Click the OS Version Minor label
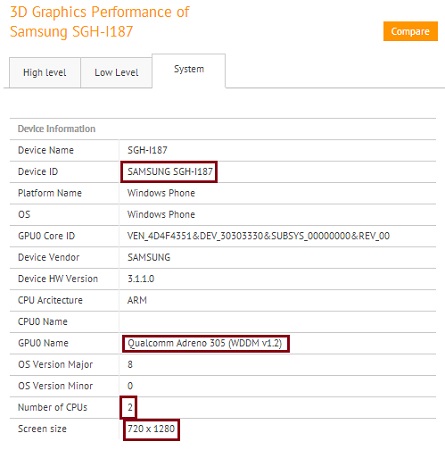The width and height of the screenshot is (445, 450). tap(55, 386)
